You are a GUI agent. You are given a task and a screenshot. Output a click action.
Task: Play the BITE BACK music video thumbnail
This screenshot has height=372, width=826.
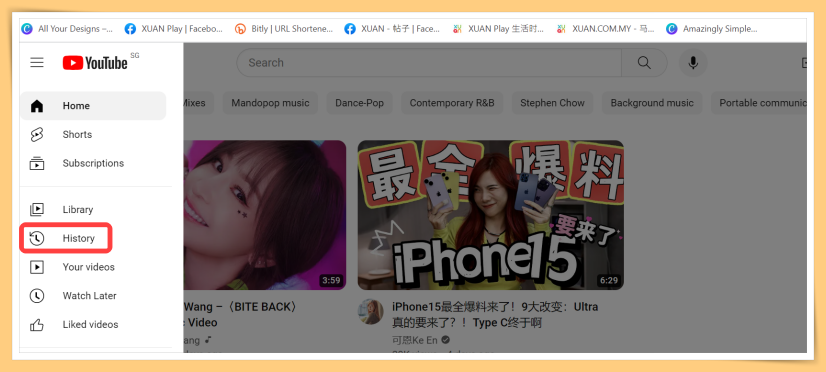(265, 215)
